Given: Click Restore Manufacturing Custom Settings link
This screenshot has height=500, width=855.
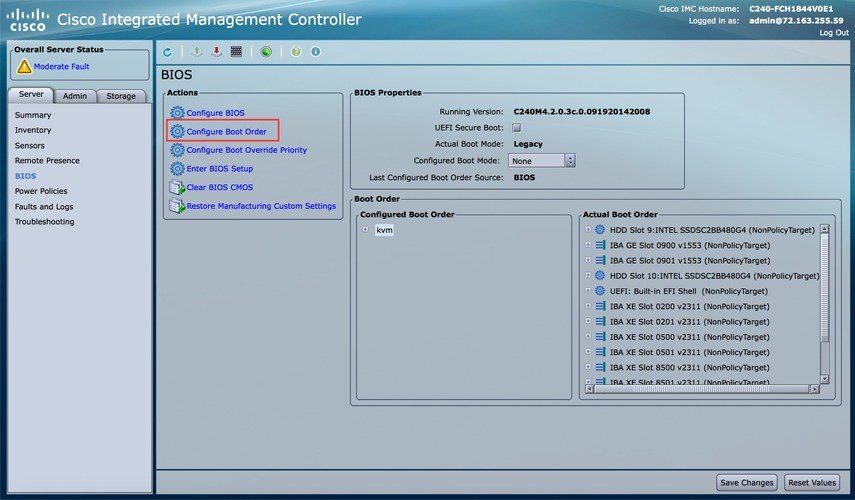Looking at the screenshot, I should pos(261,206).
